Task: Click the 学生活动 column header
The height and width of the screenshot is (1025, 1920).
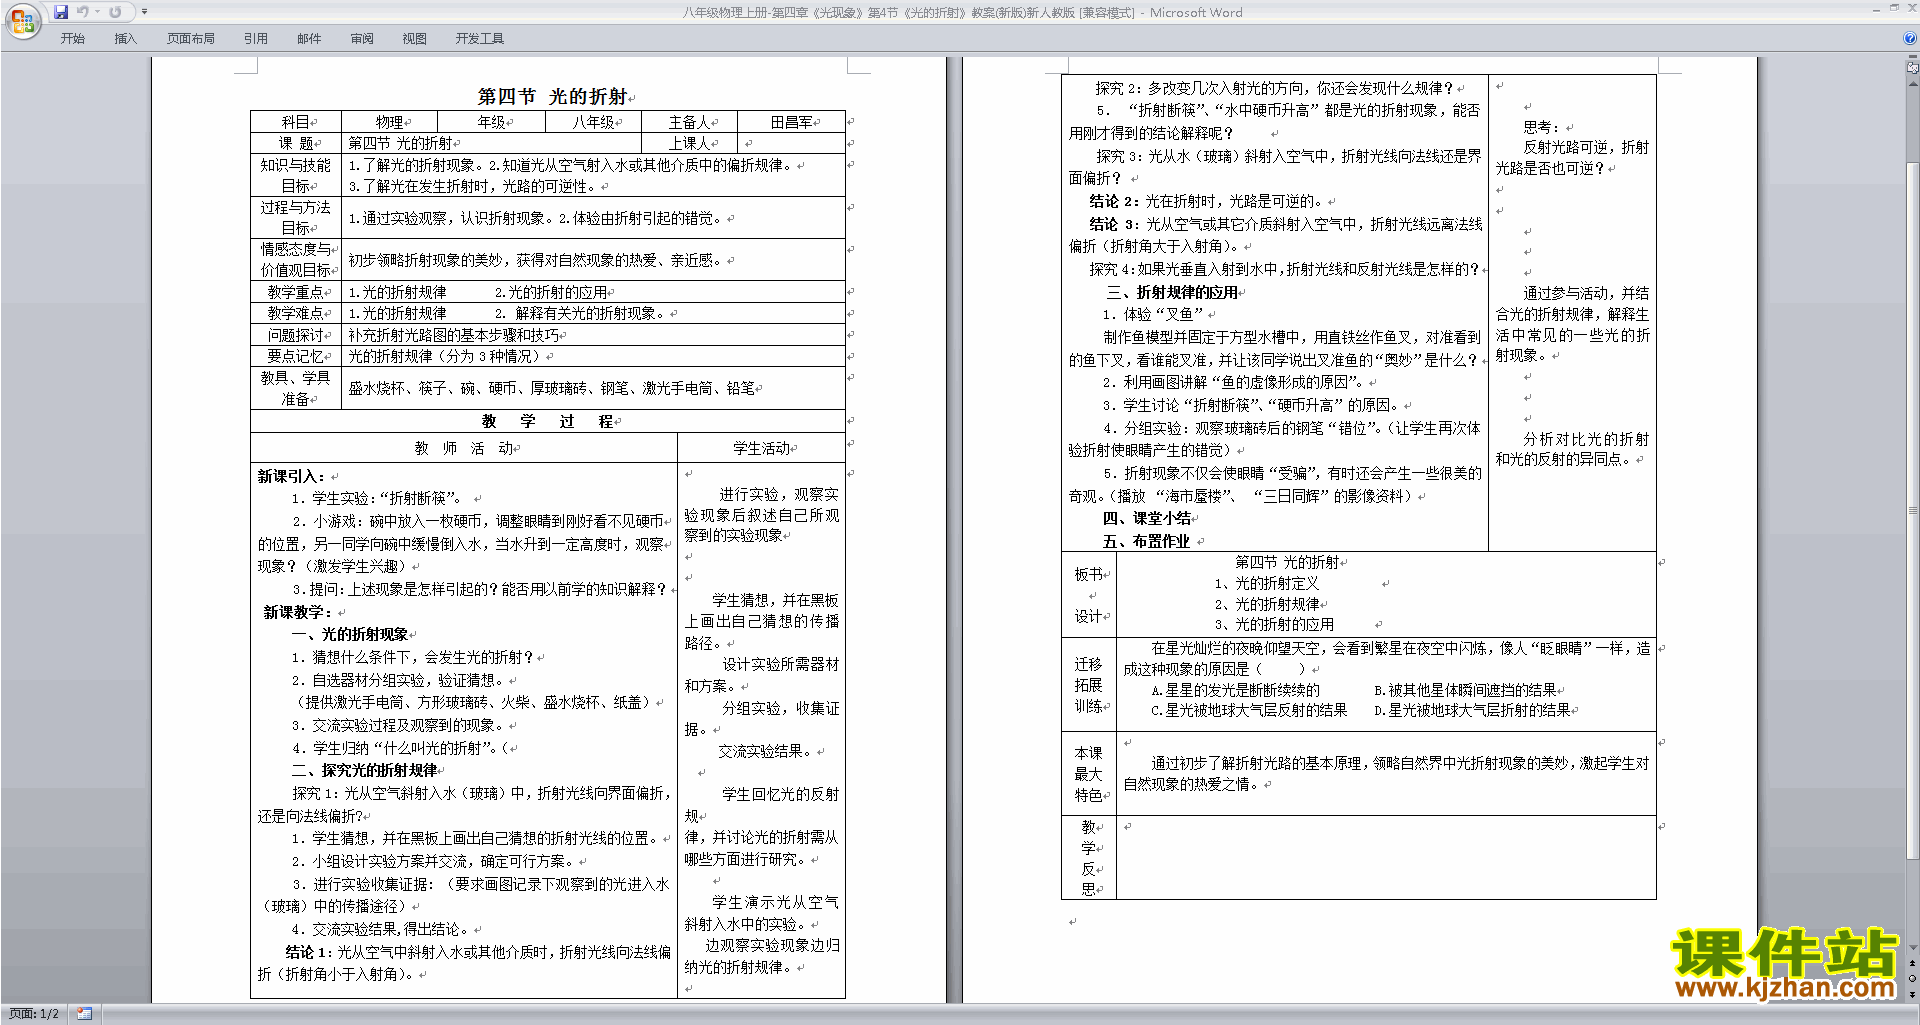Action: click(761, 448)
